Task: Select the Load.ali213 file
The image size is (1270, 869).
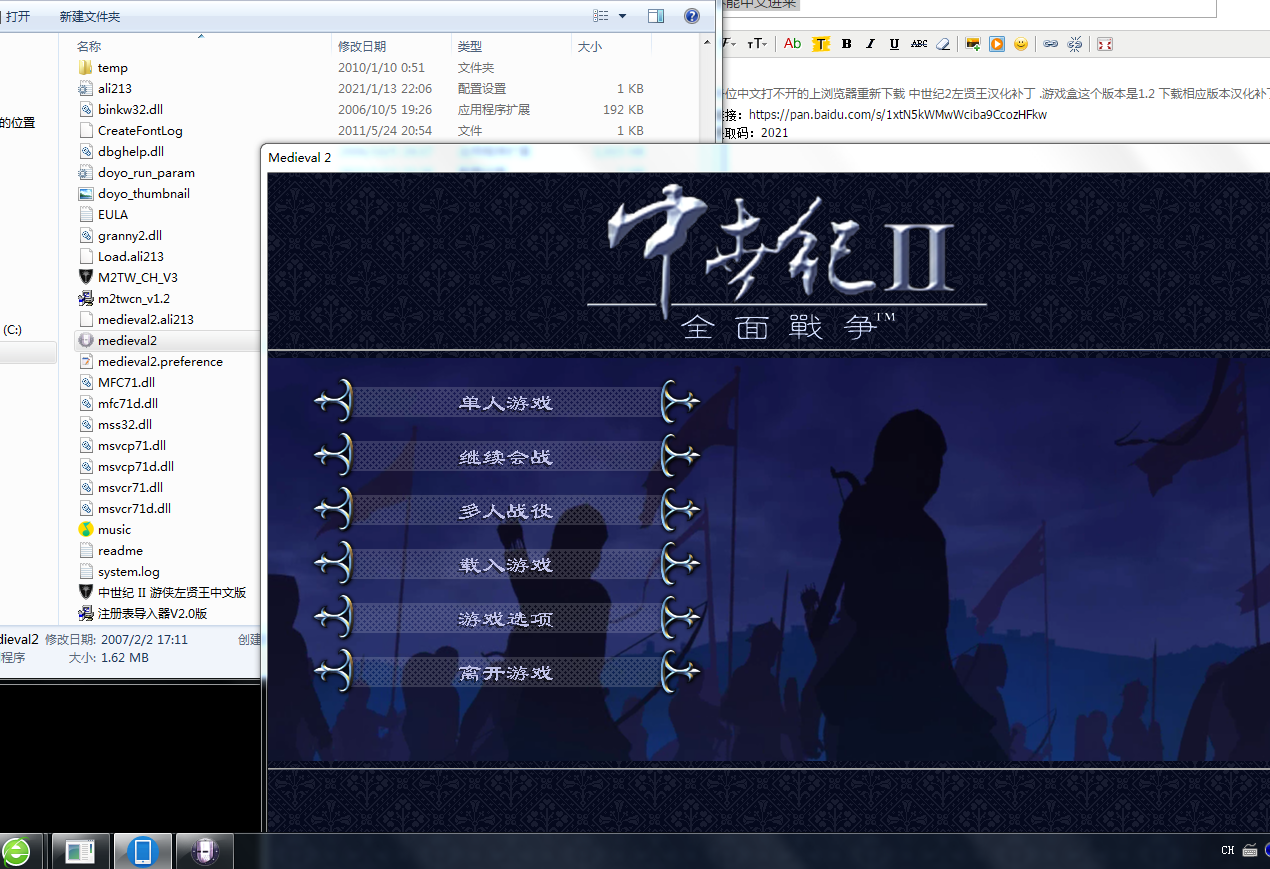Action: (121, 256)
